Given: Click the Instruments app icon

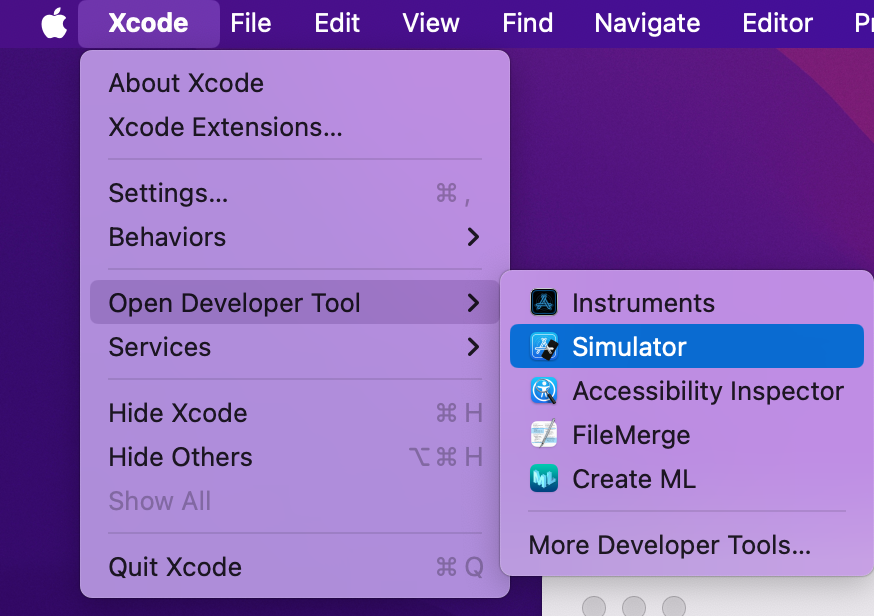Looking at the screenshot, I should (543, 303).
